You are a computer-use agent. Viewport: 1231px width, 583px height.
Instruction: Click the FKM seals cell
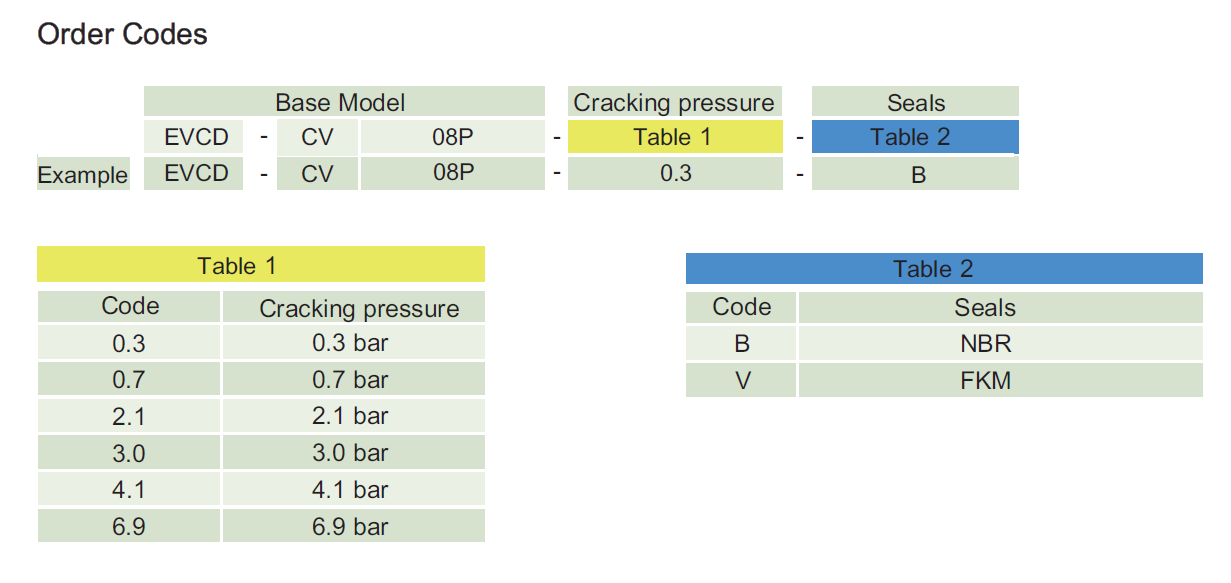coord(999,381)
